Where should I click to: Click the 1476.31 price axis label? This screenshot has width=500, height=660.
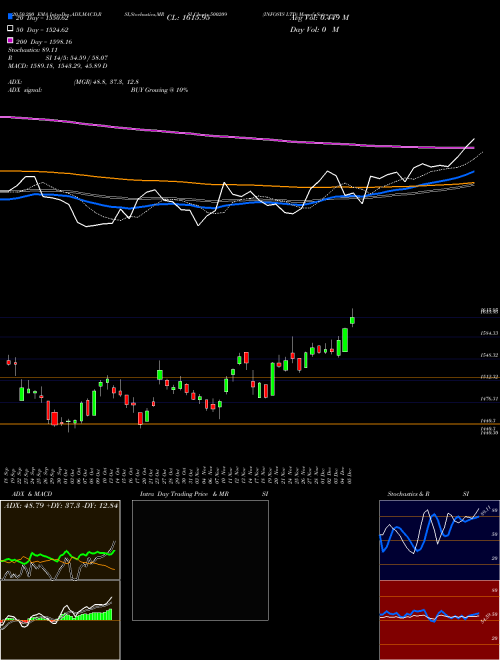point(489,399)
